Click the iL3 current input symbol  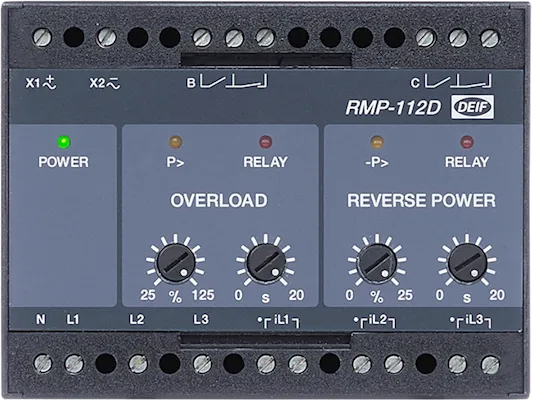pyautogui.click(x=471, y=320)
